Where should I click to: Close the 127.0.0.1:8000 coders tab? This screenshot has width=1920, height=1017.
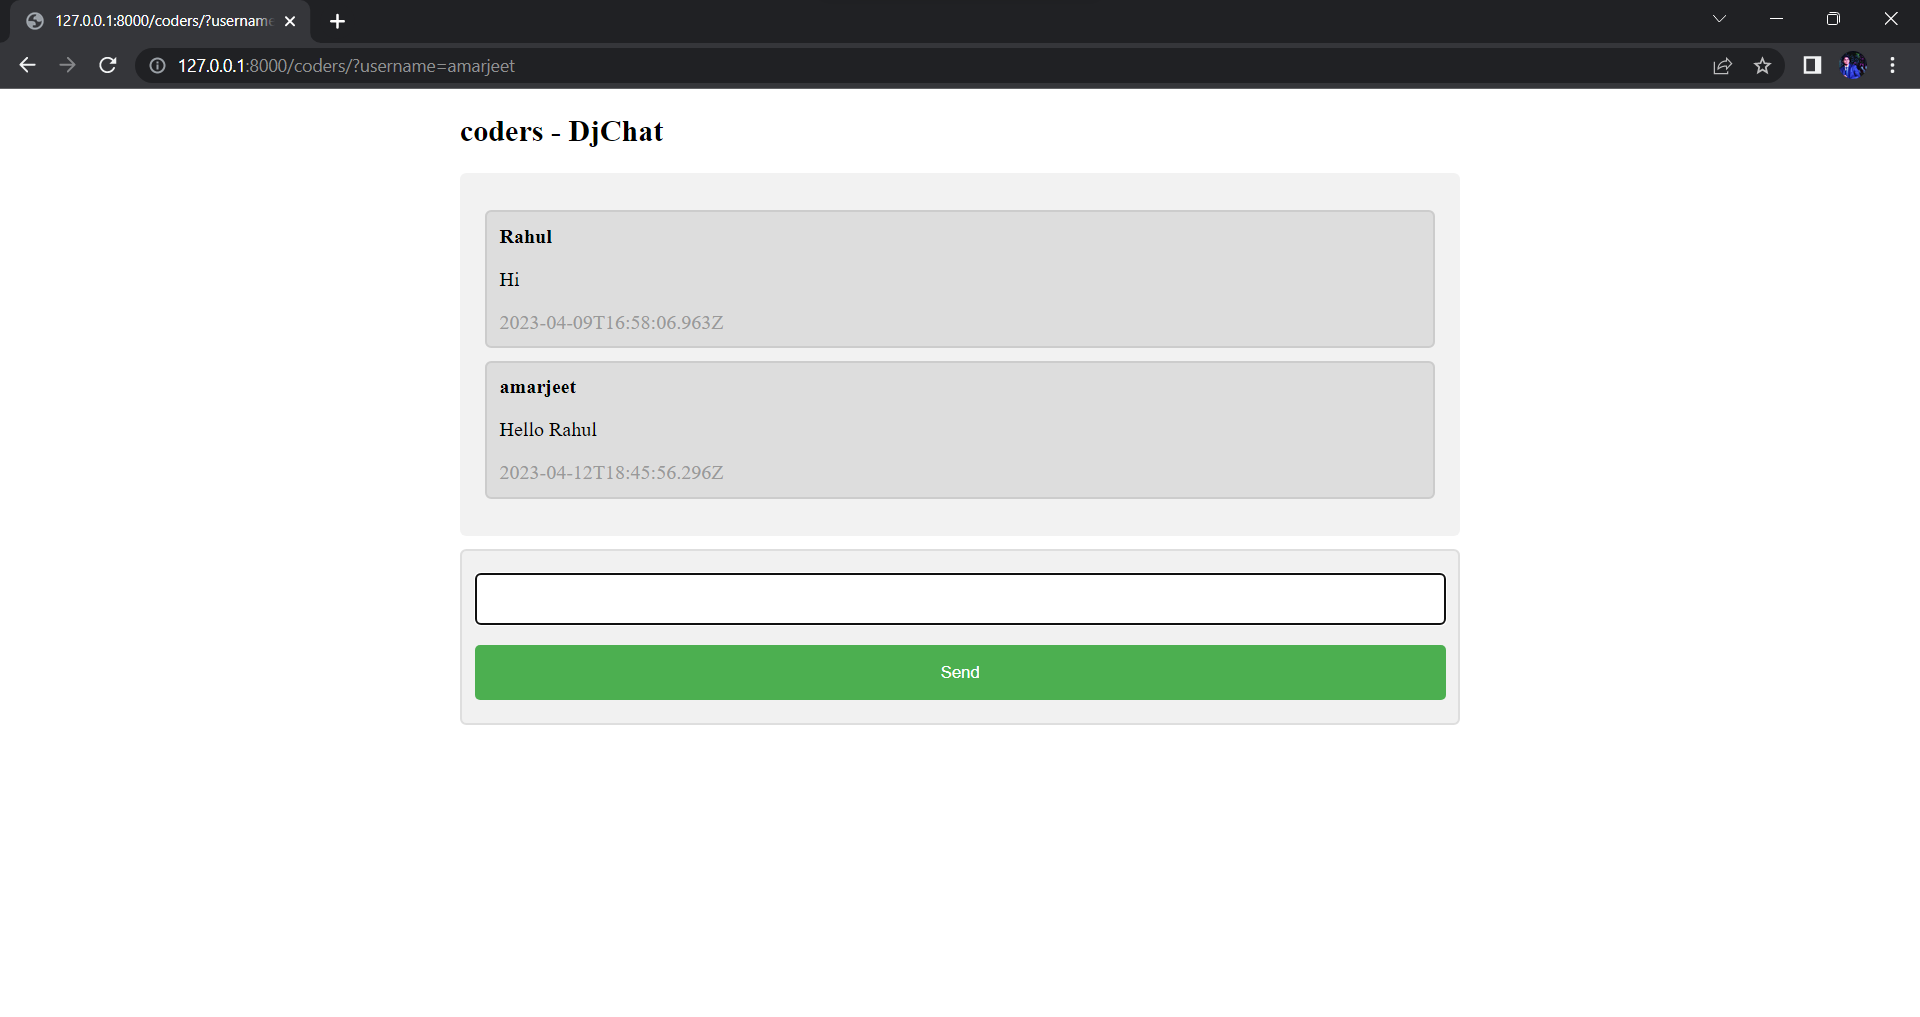(290, 21)
